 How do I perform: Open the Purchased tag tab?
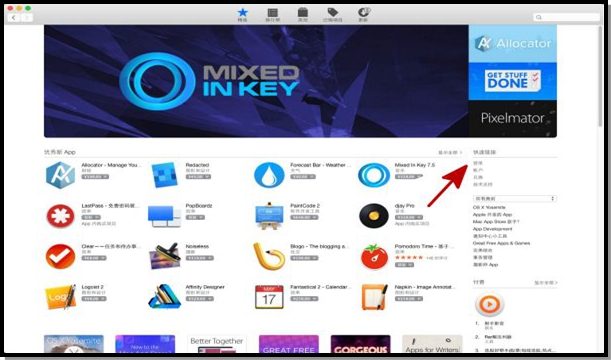pyautogui.click(x=332, y=15)
